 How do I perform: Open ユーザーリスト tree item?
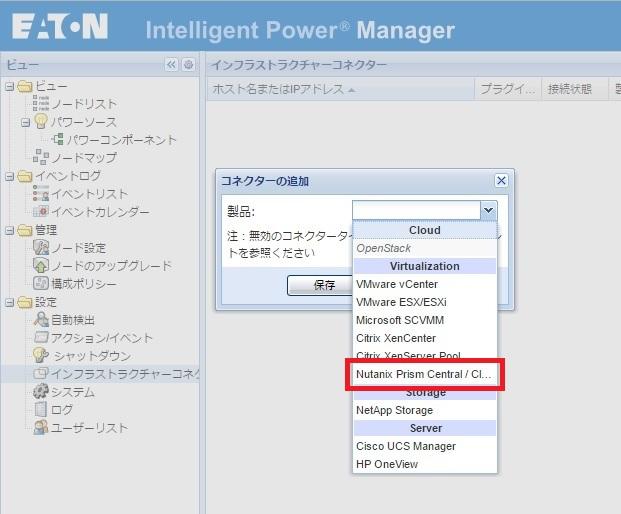(x=90, y=428)
